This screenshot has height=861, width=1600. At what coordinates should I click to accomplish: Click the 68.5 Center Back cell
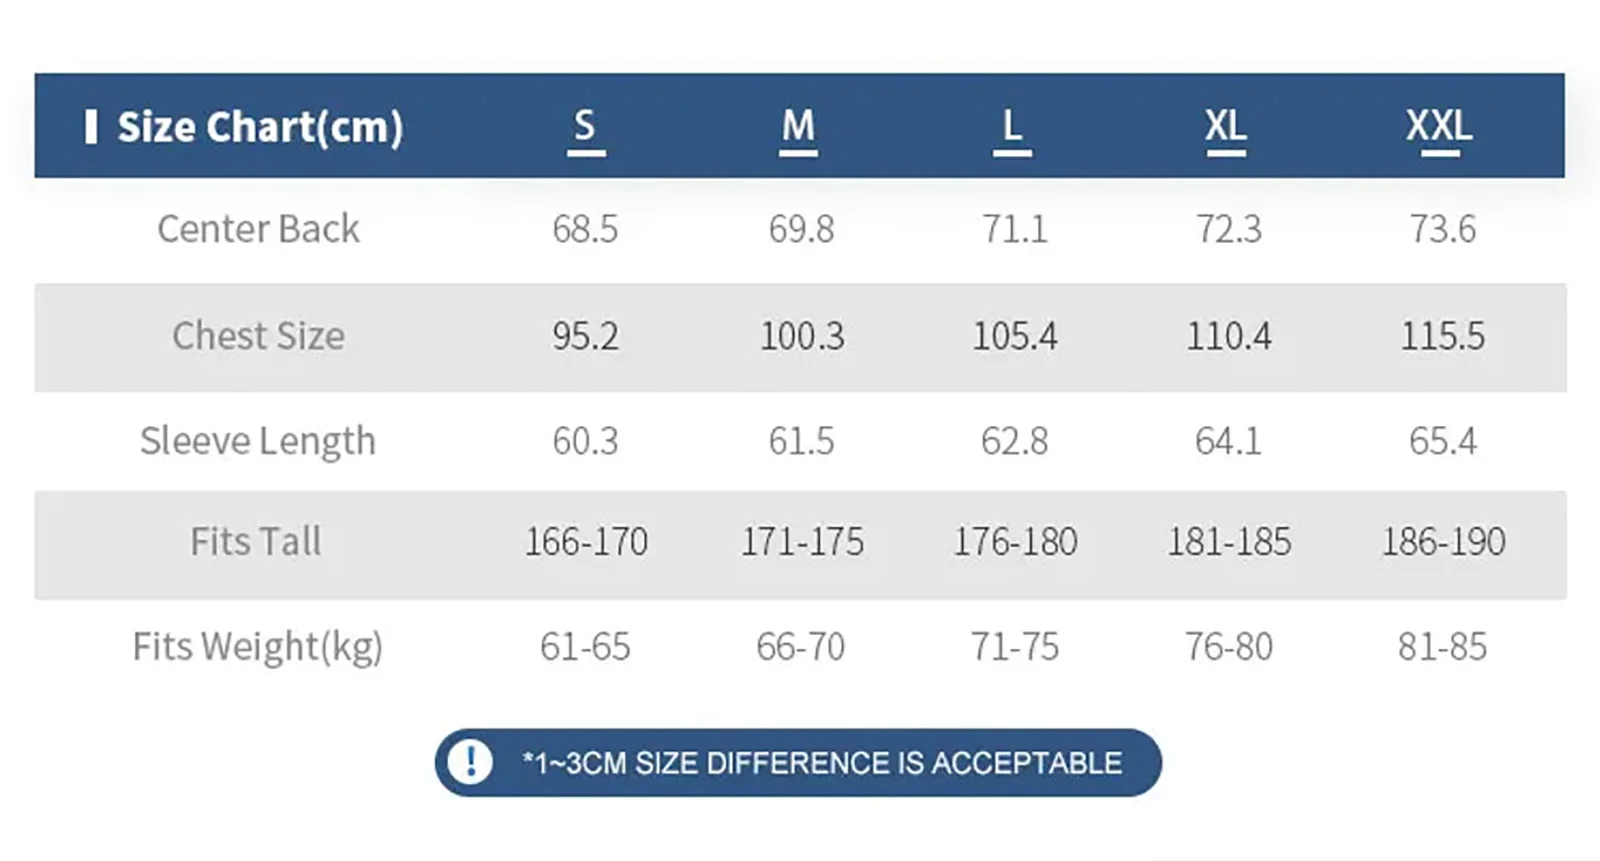click(x=585, y=229)
